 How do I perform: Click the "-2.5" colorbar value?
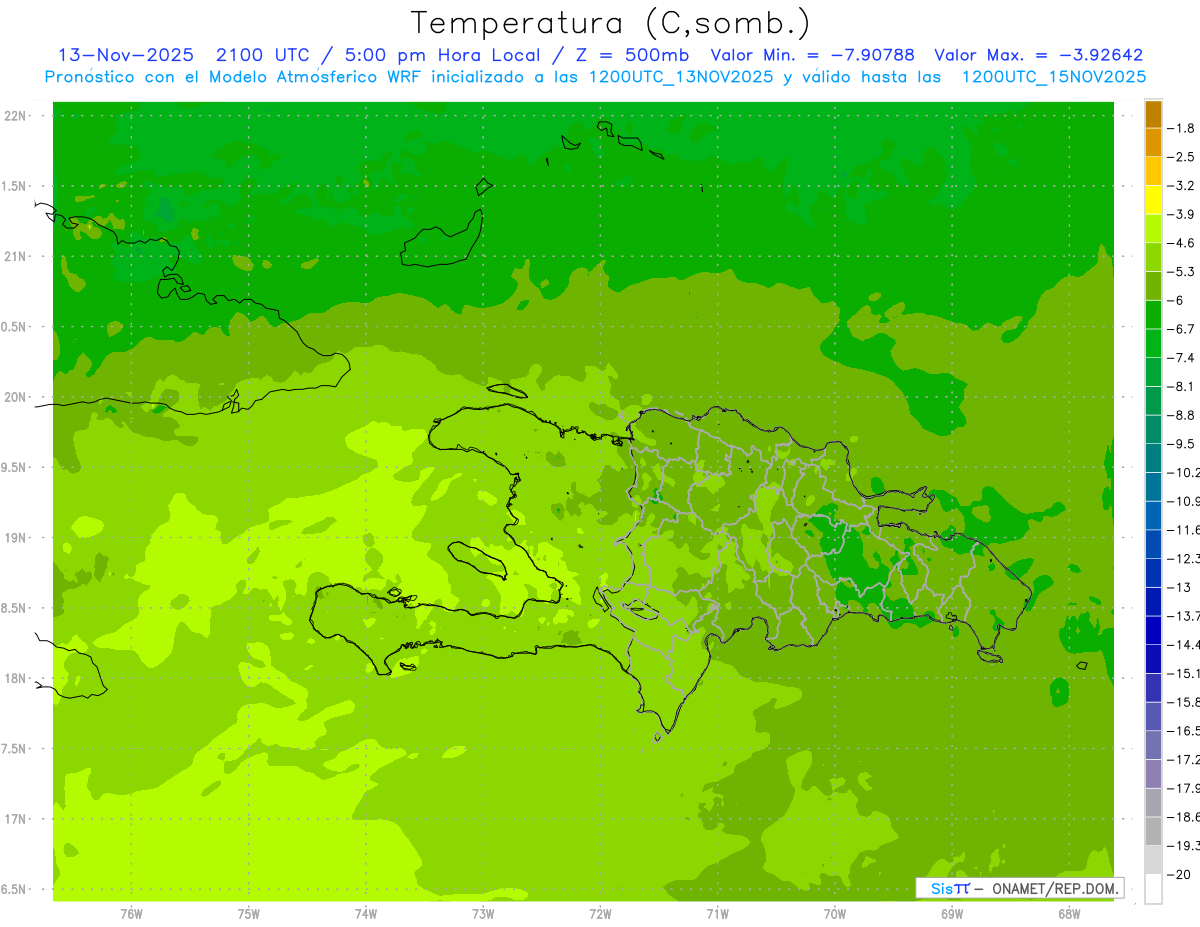(1181, 157)
